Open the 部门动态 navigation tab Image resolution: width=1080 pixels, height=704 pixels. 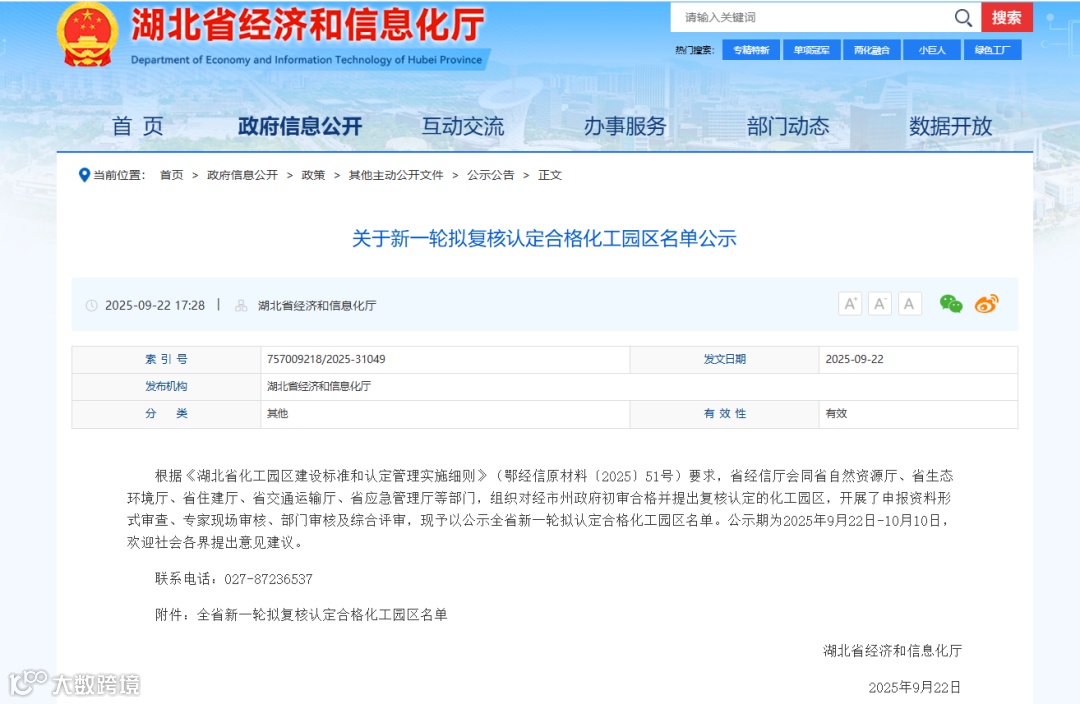coord(788,126)
